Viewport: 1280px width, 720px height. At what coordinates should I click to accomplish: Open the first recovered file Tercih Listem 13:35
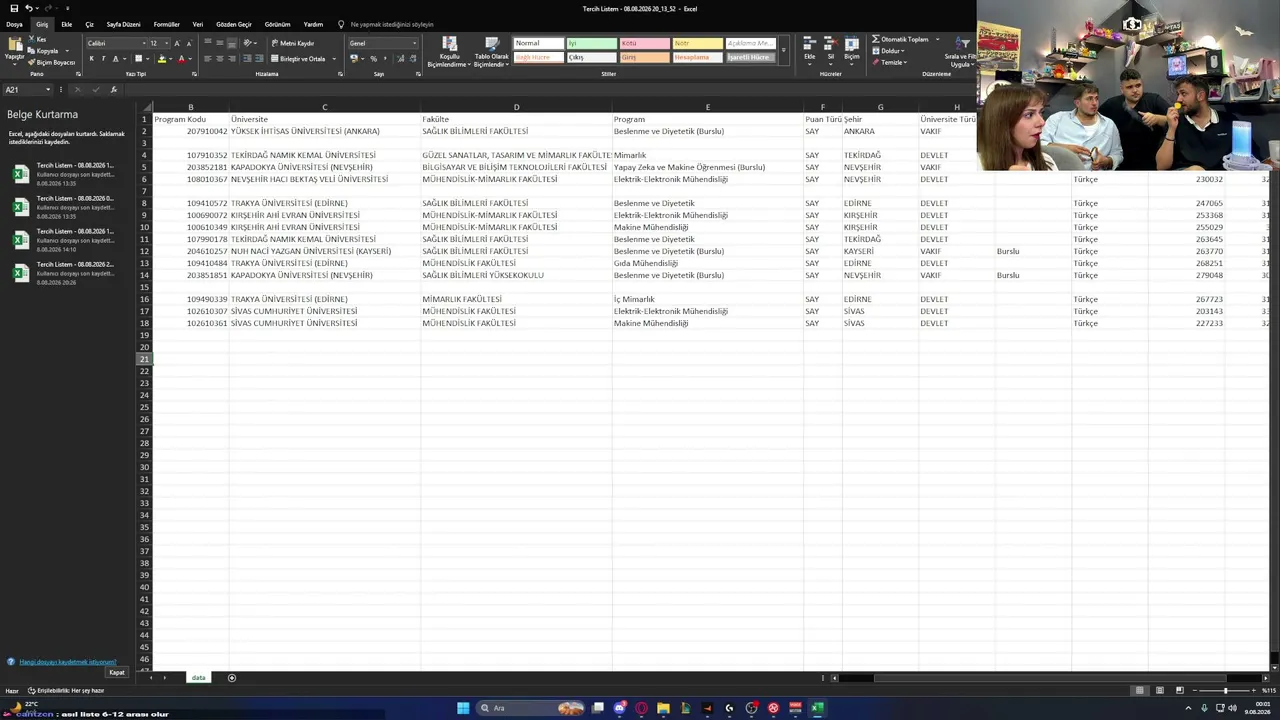click(66, 174)
